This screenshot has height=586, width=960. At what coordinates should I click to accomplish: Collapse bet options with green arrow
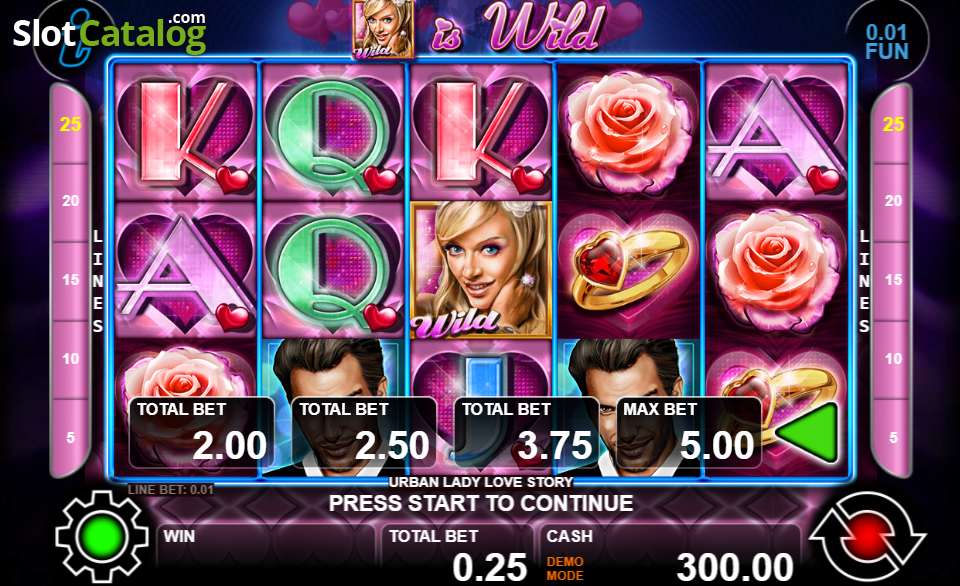click(808, 432)
